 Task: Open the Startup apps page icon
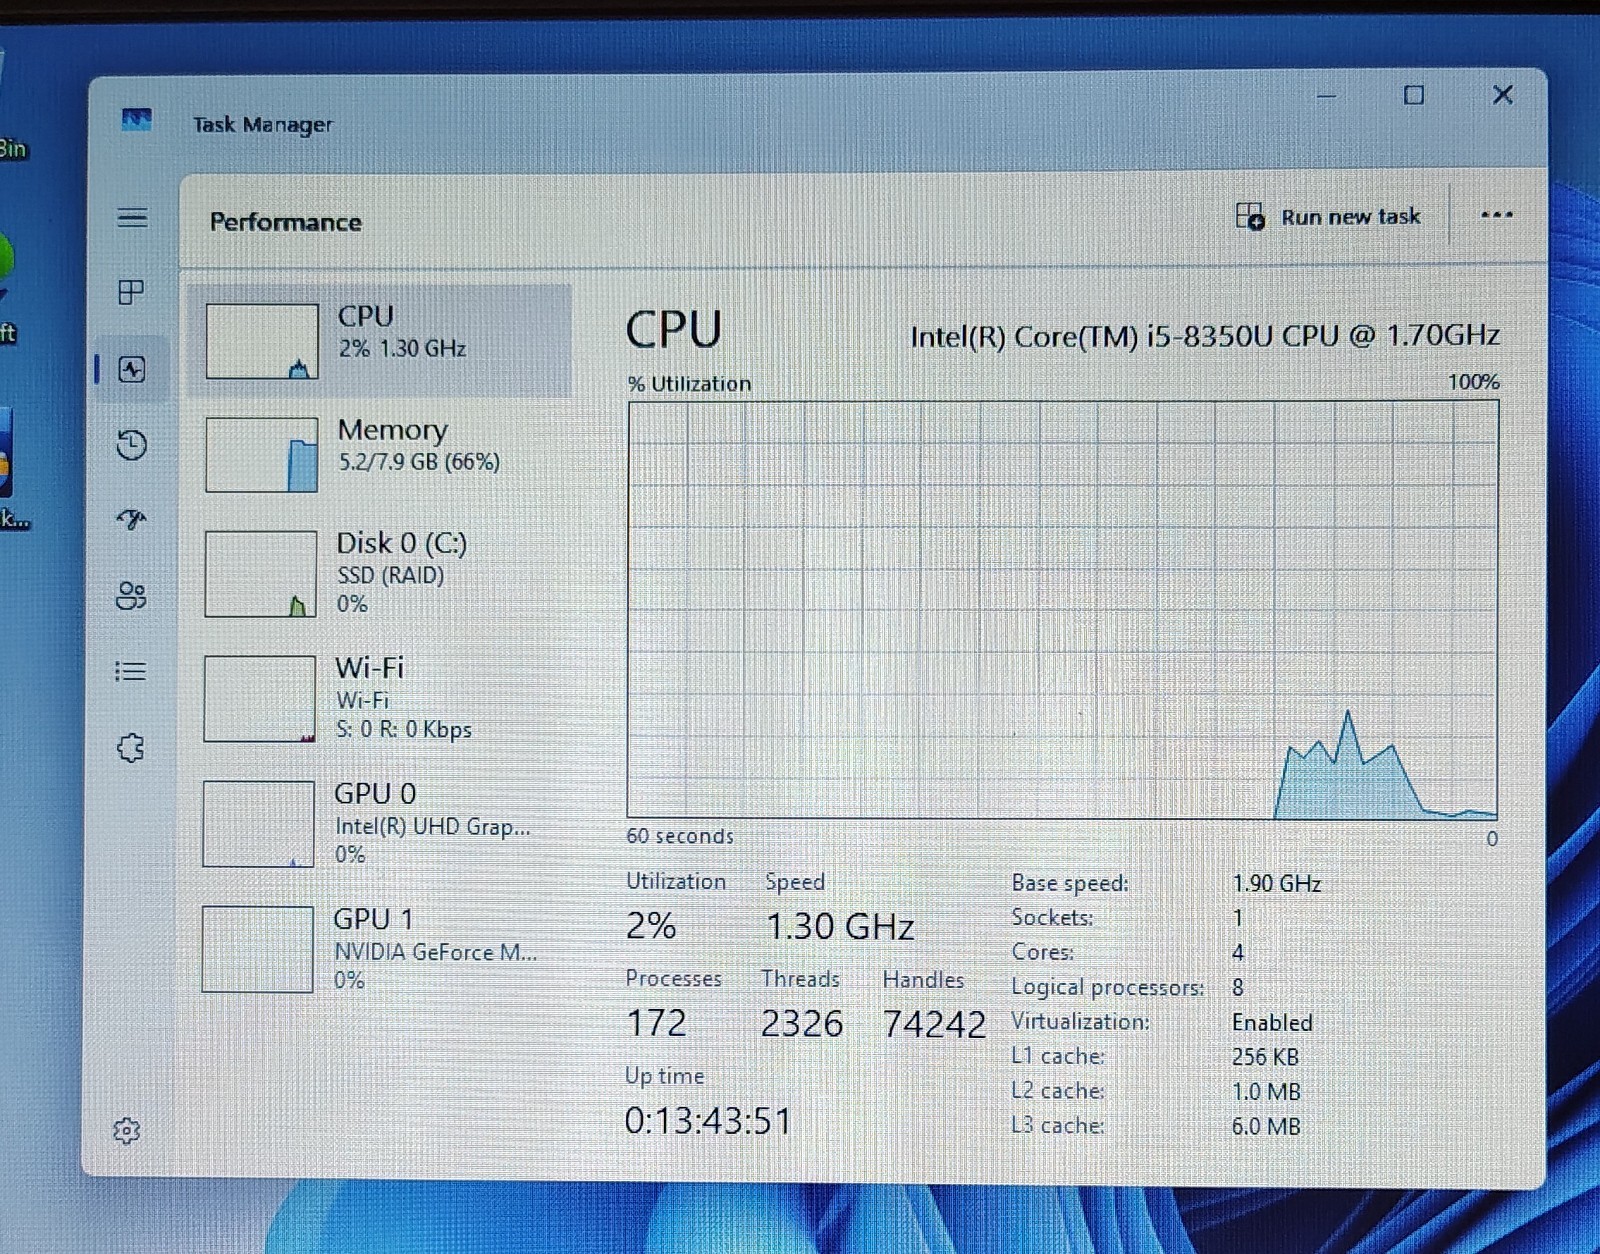[x=131, y=519]
